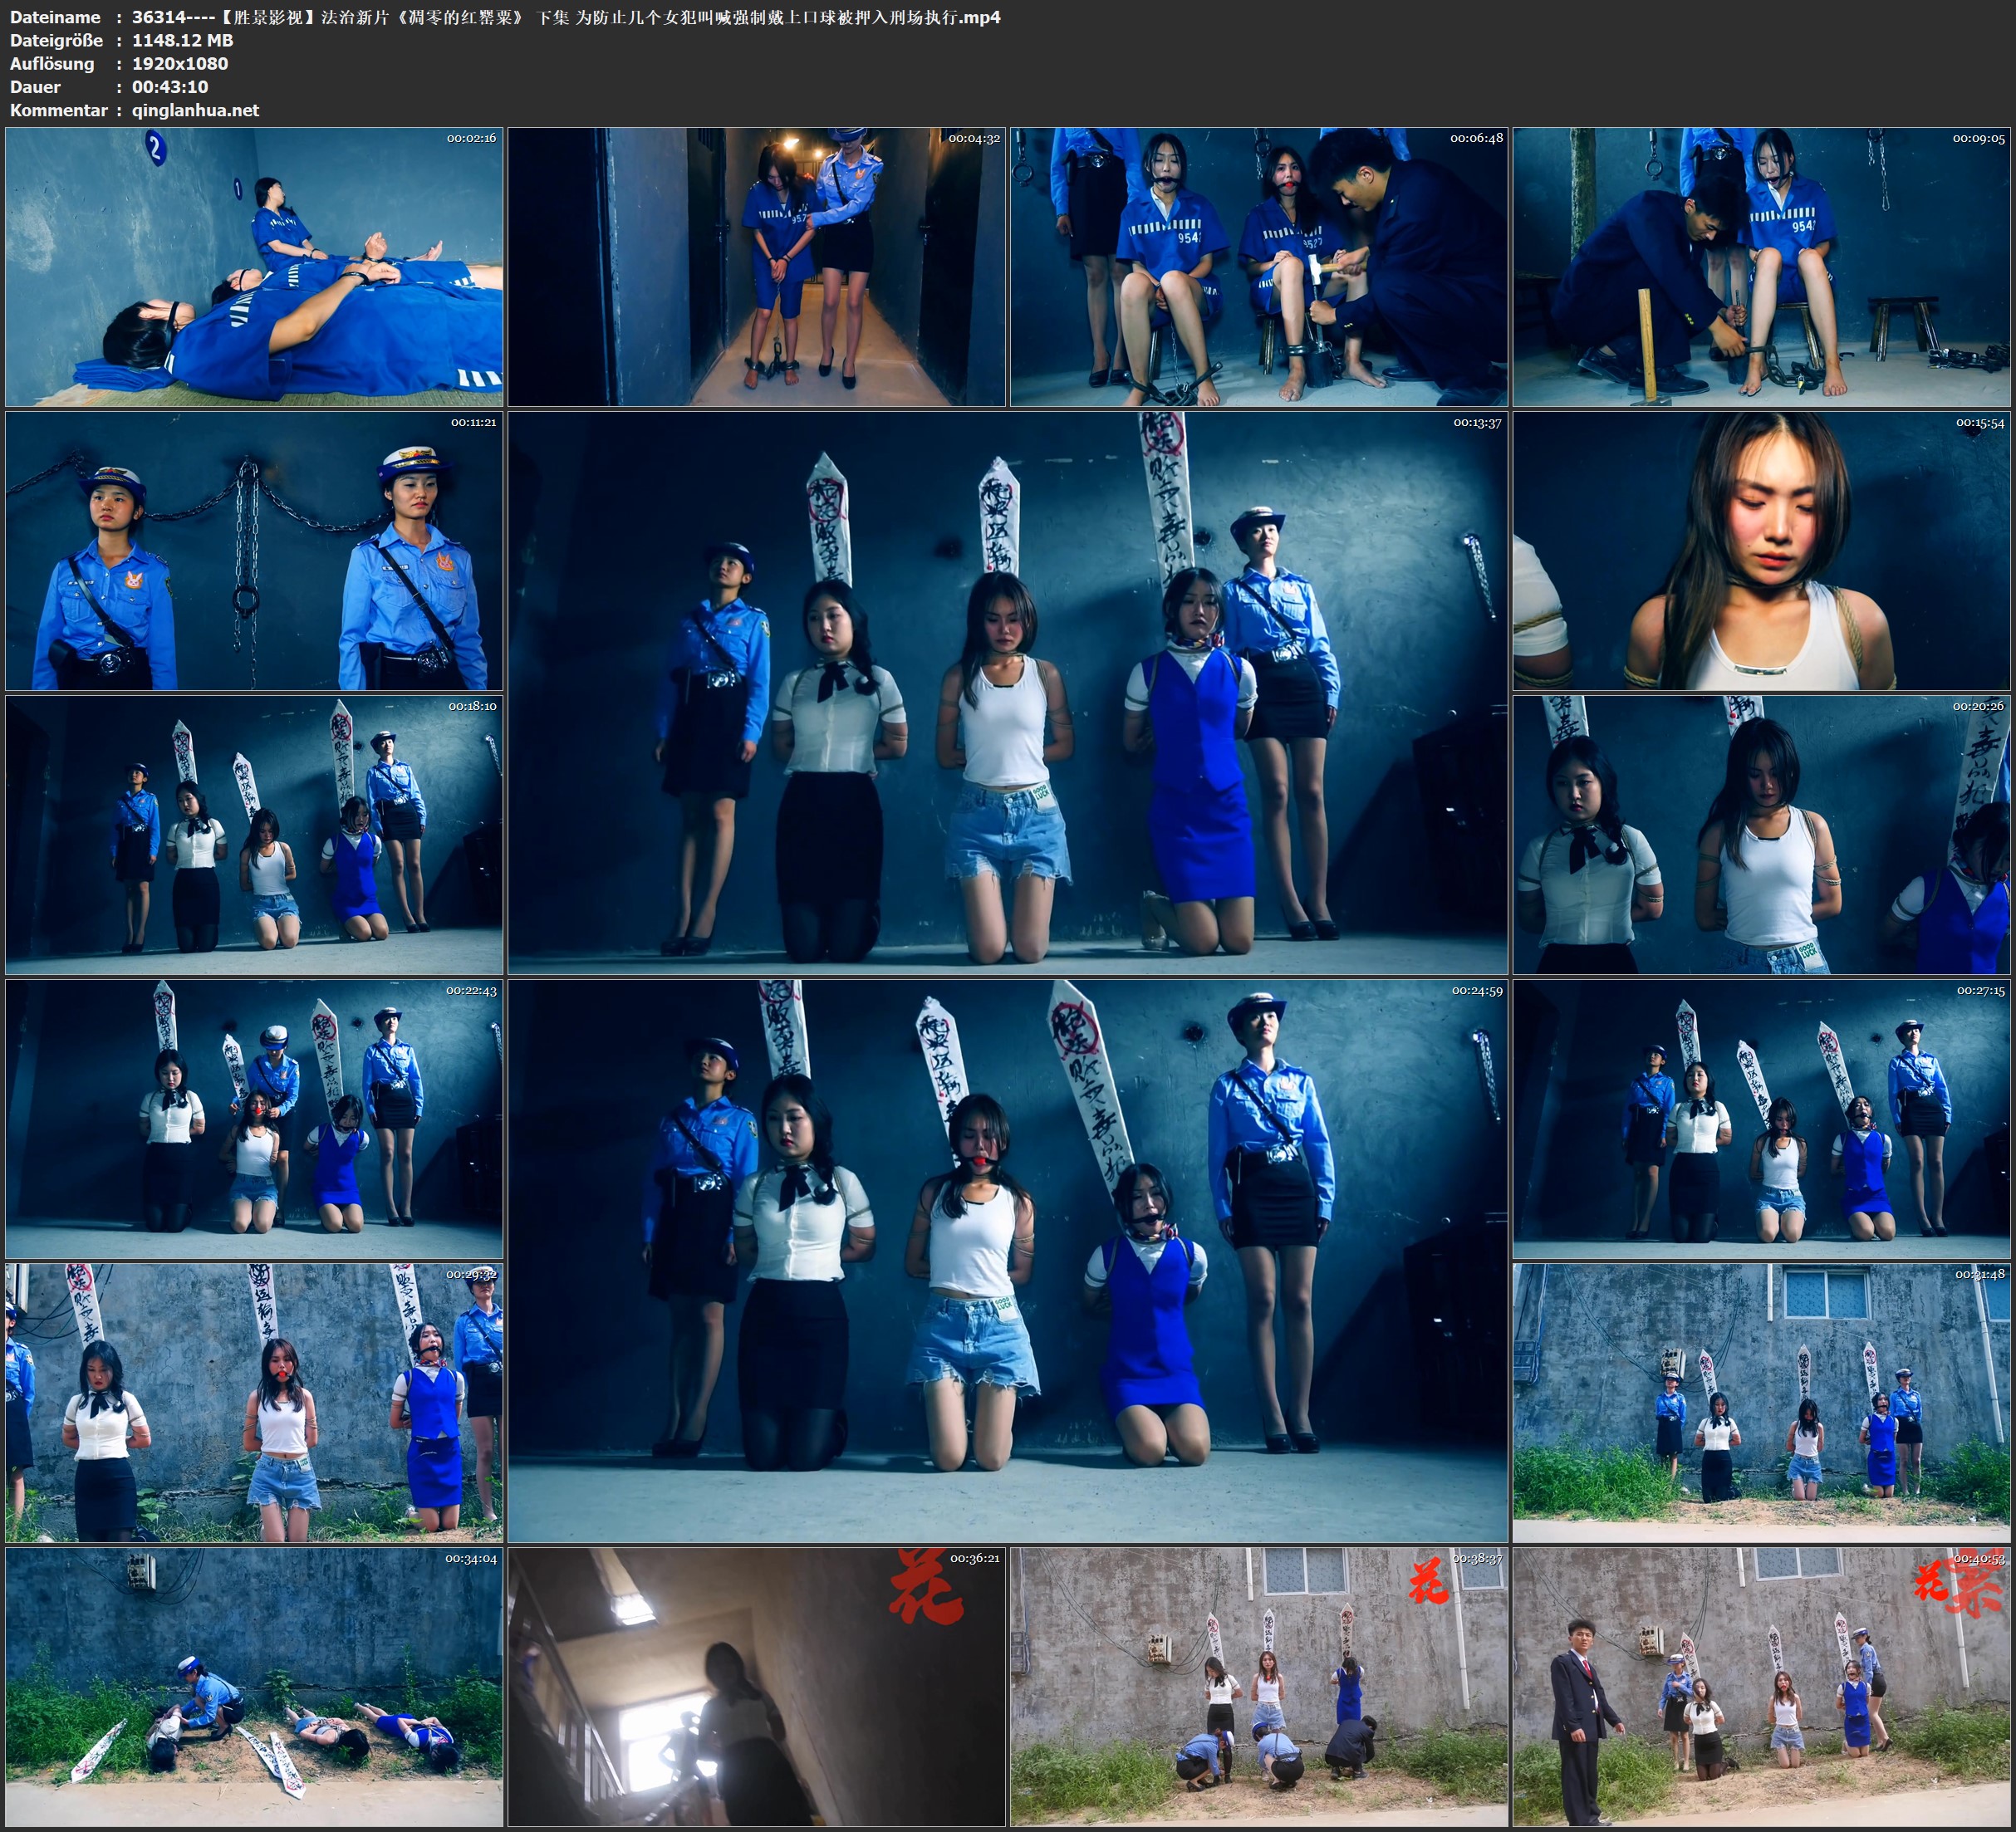Click the thumbnail stamped 00:02:16
Image resolution: width=2016 pixels, height=1832 pixels.
point(254,266)
